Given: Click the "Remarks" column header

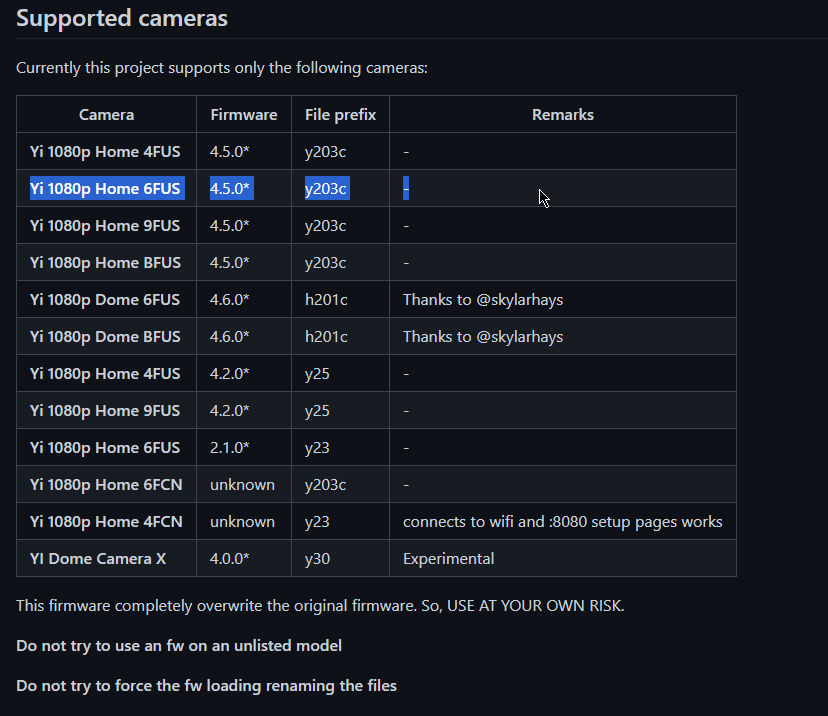Looking at the screenshot, I should [563, 114].
